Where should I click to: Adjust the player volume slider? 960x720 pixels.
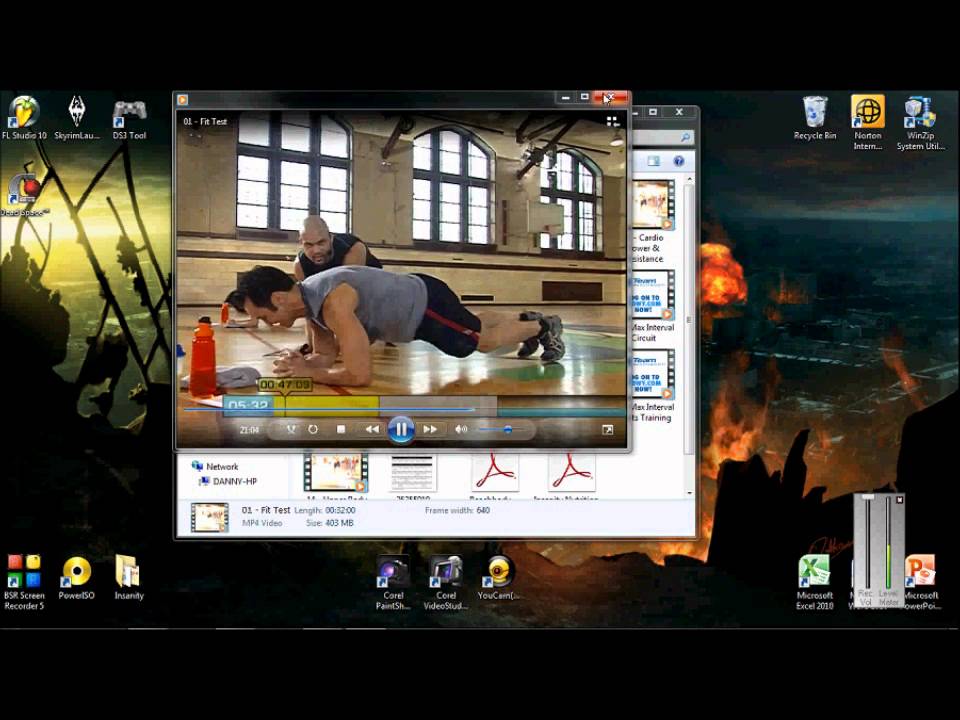click(506, 429)
